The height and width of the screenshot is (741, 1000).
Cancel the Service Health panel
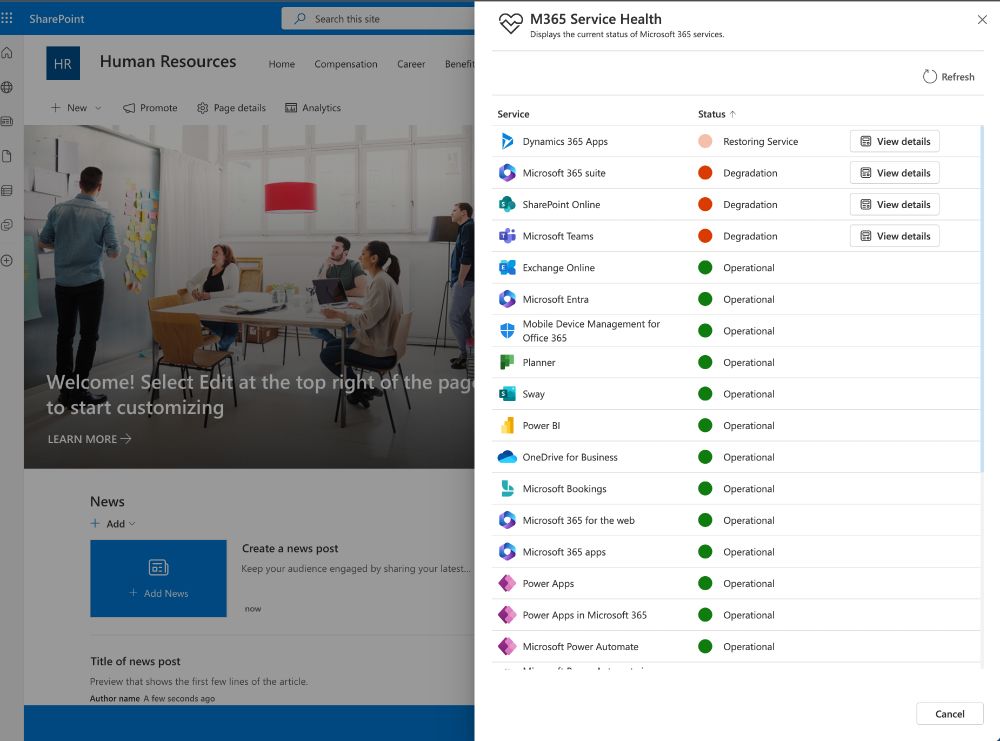click(x=950, y=714)
